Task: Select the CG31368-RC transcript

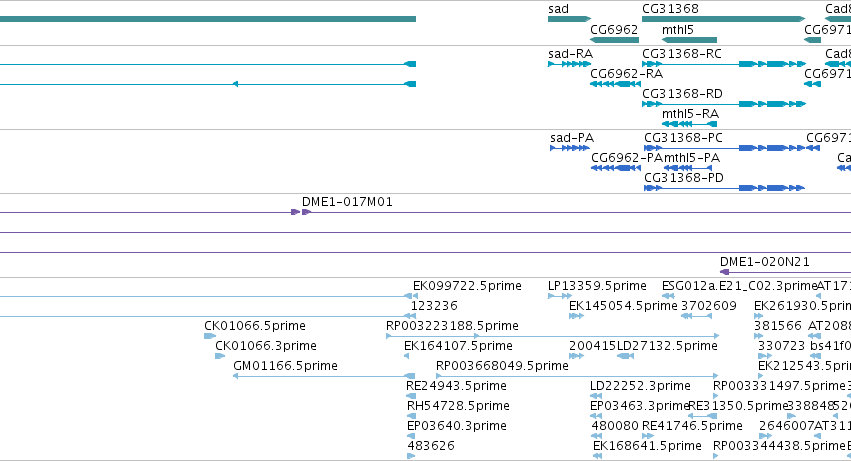Action: pyautogui.click(x=724, y=64)
